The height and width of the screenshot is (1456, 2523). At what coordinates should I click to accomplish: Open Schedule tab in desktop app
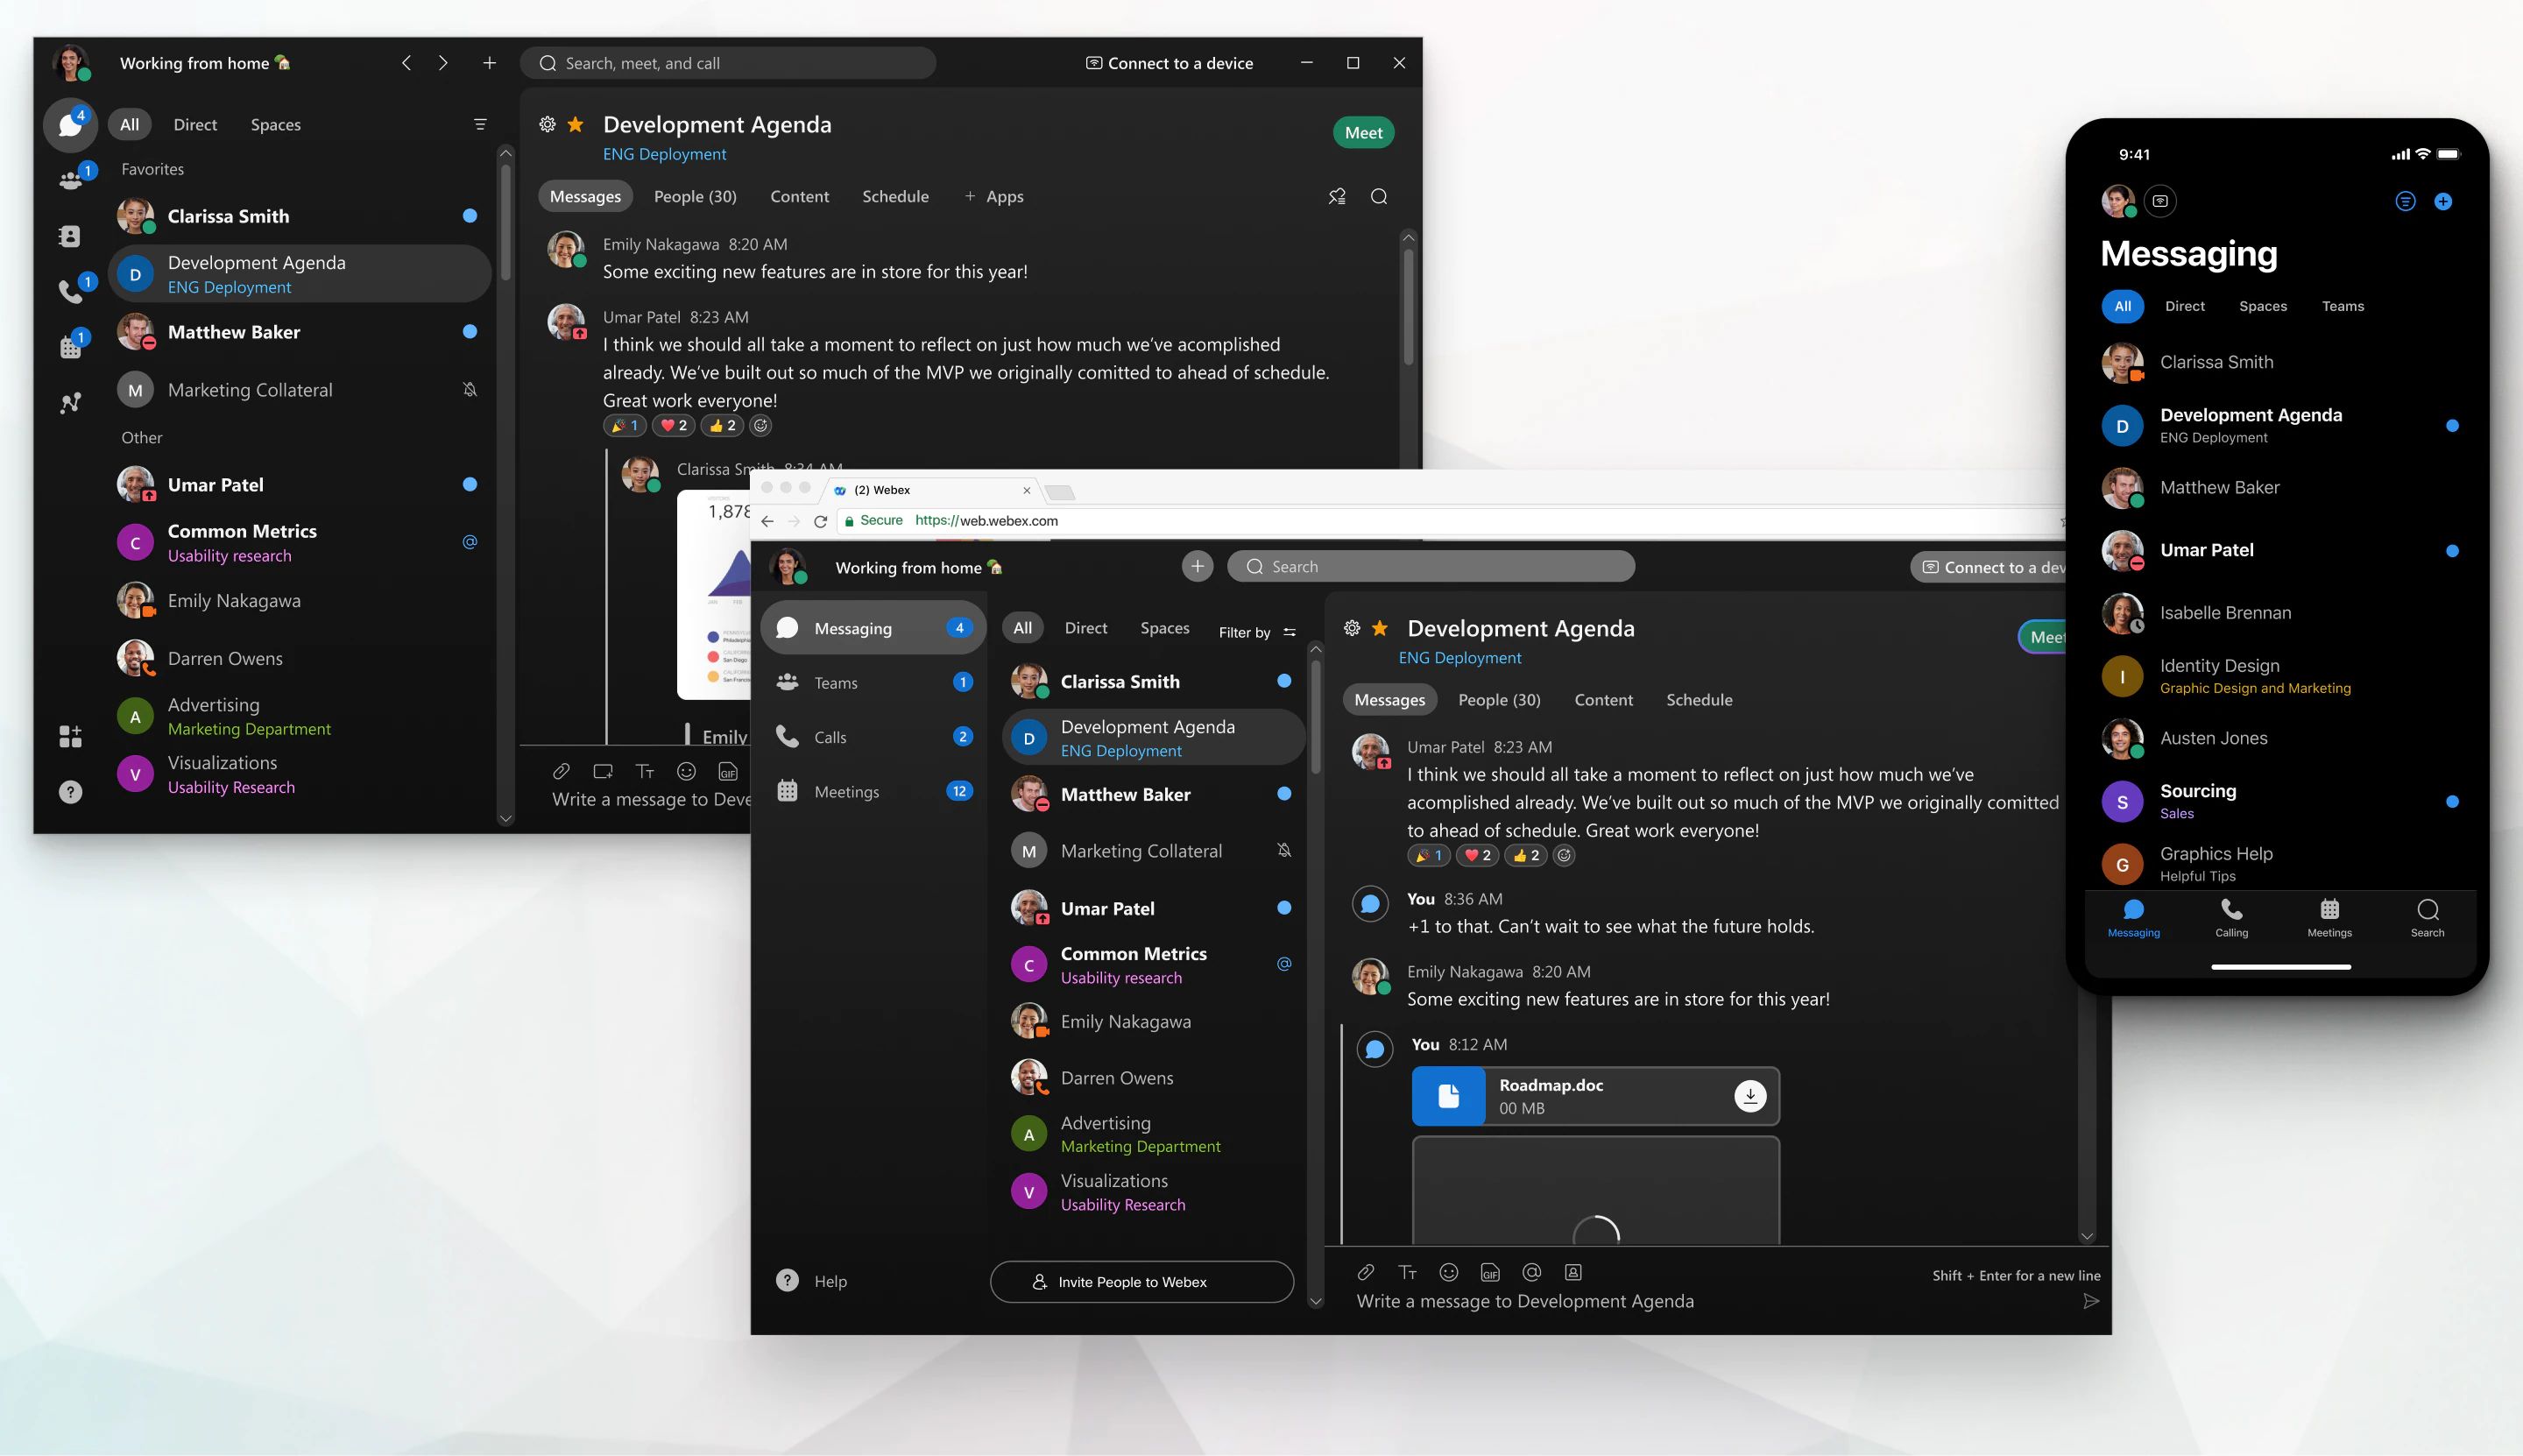[x=895, y=196]
